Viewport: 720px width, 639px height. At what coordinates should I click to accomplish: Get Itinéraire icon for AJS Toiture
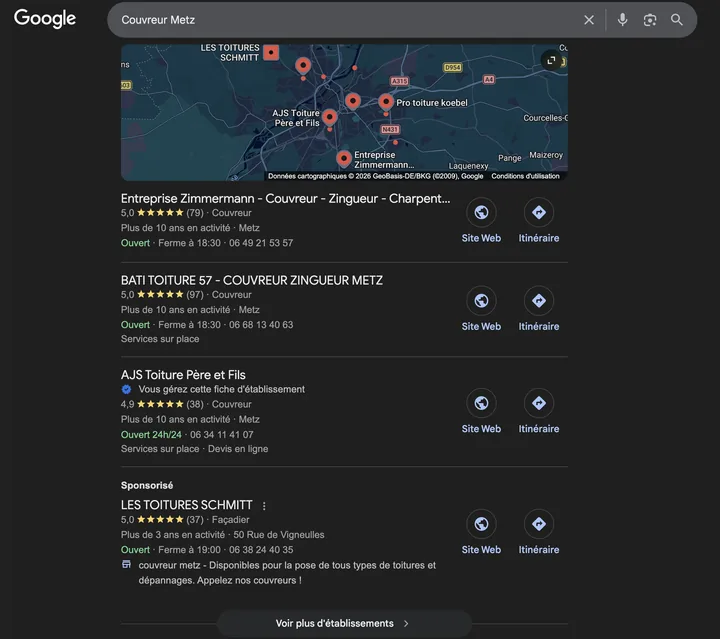pyautogui.click(x=539, y=403)
